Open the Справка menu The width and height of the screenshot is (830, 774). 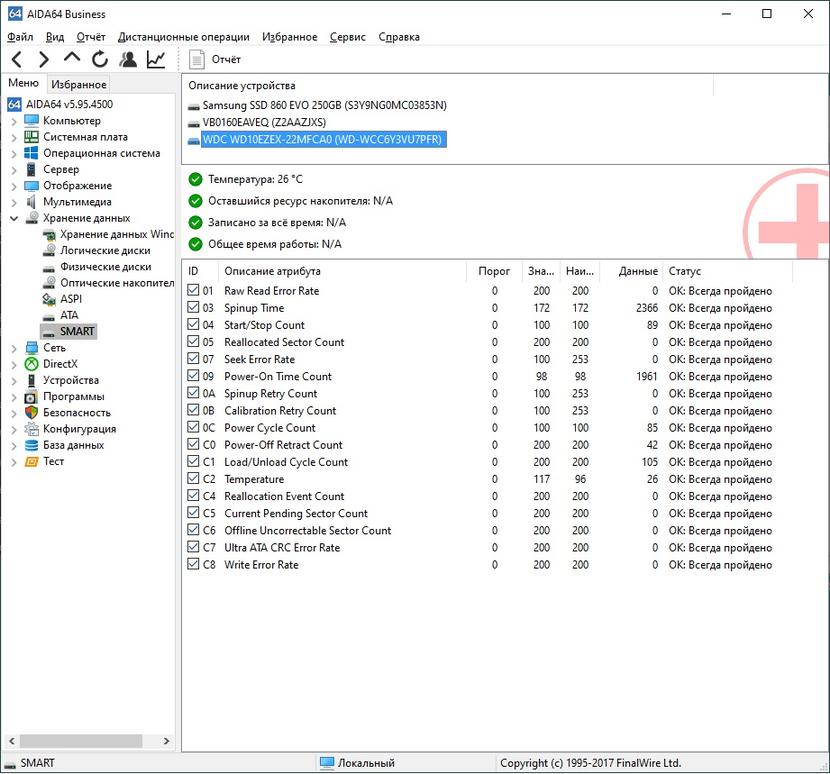click(x=399, y=37)
